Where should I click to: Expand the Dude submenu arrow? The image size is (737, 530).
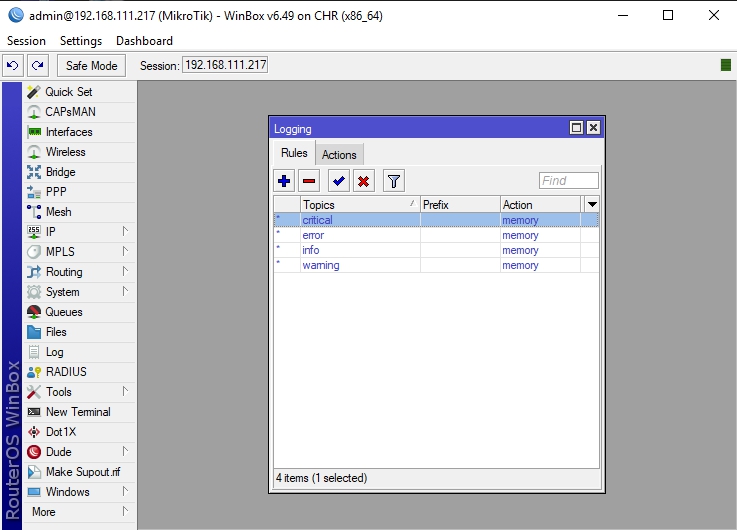coord(125,452)
